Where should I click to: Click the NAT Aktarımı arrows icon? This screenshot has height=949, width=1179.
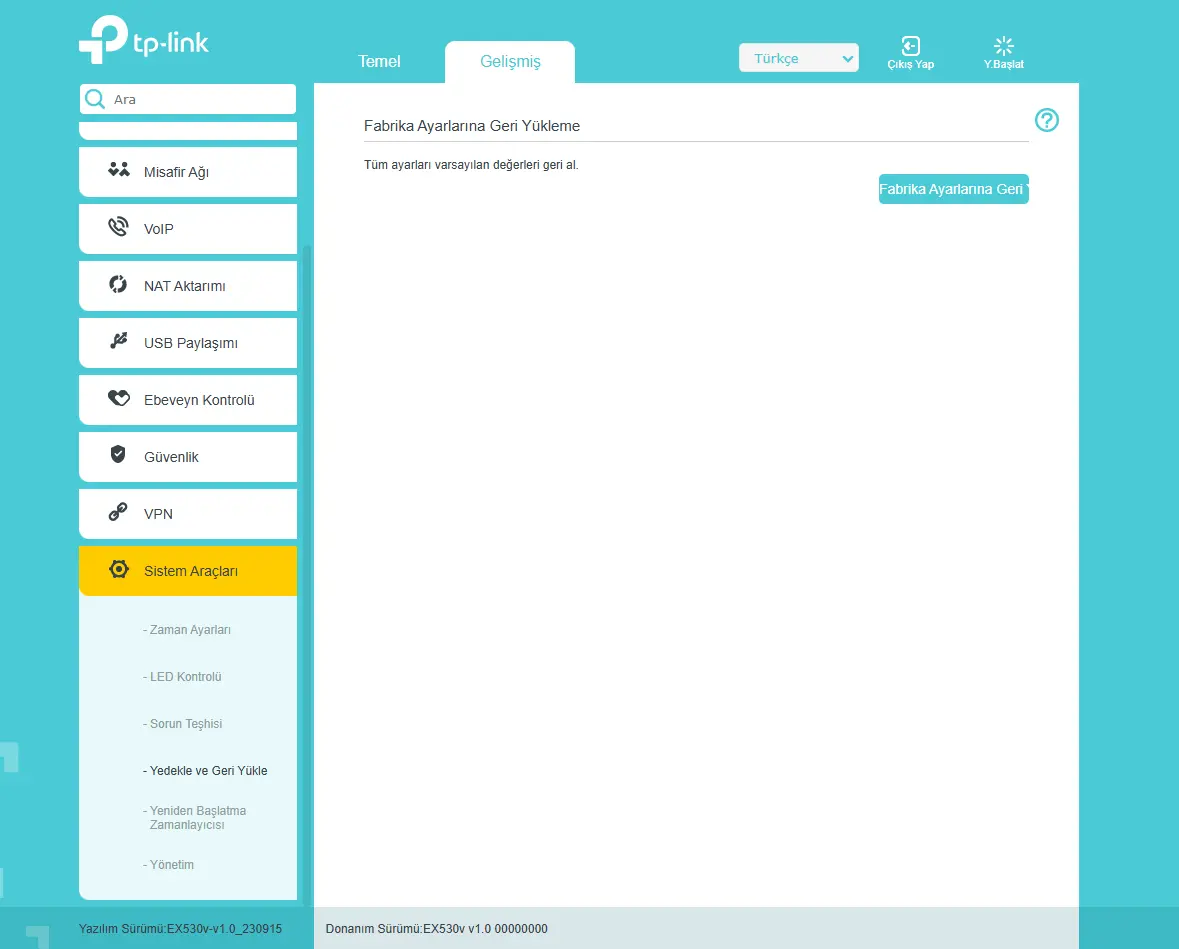[x=118, y=283]
